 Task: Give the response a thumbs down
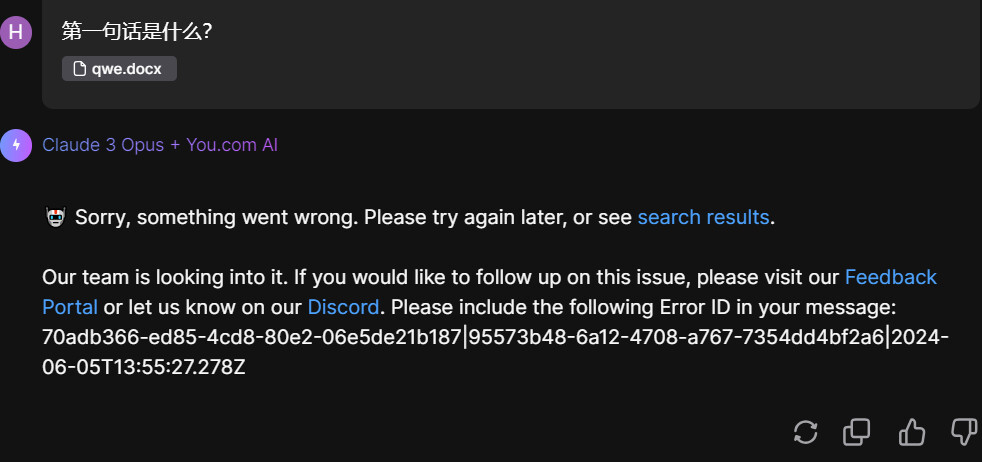click(963, 432)
